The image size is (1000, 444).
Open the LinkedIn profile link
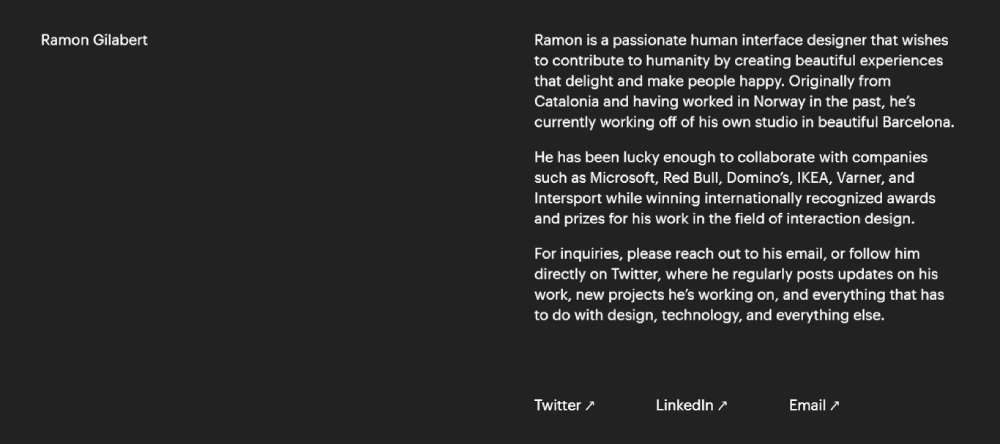tap(691, 405)
